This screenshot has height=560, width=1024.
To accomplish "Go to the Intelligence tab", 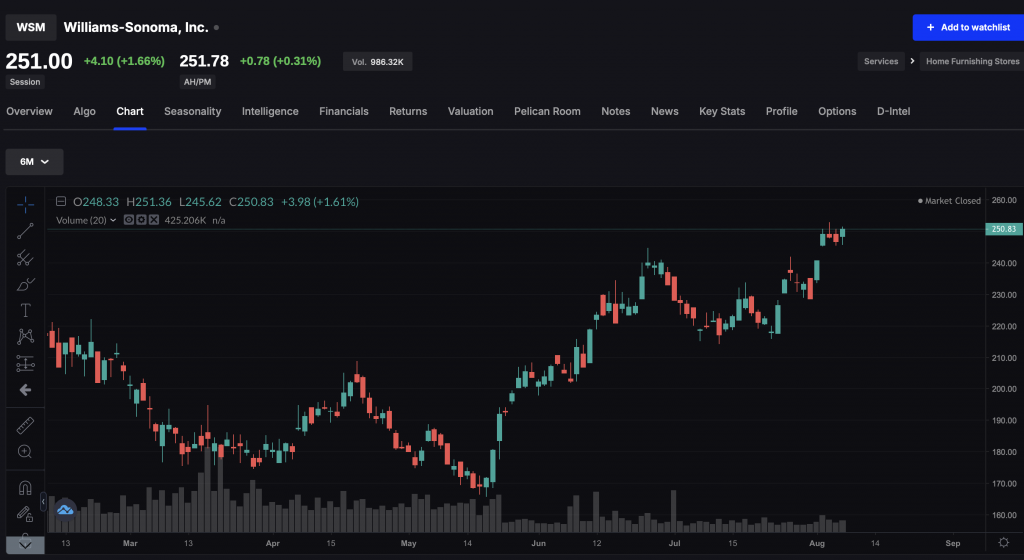I will 270,112.
